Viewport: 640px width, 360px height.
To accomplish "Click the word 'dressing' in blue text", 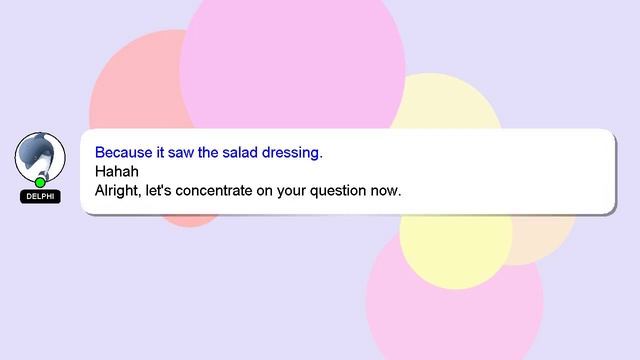I will 292,153.
